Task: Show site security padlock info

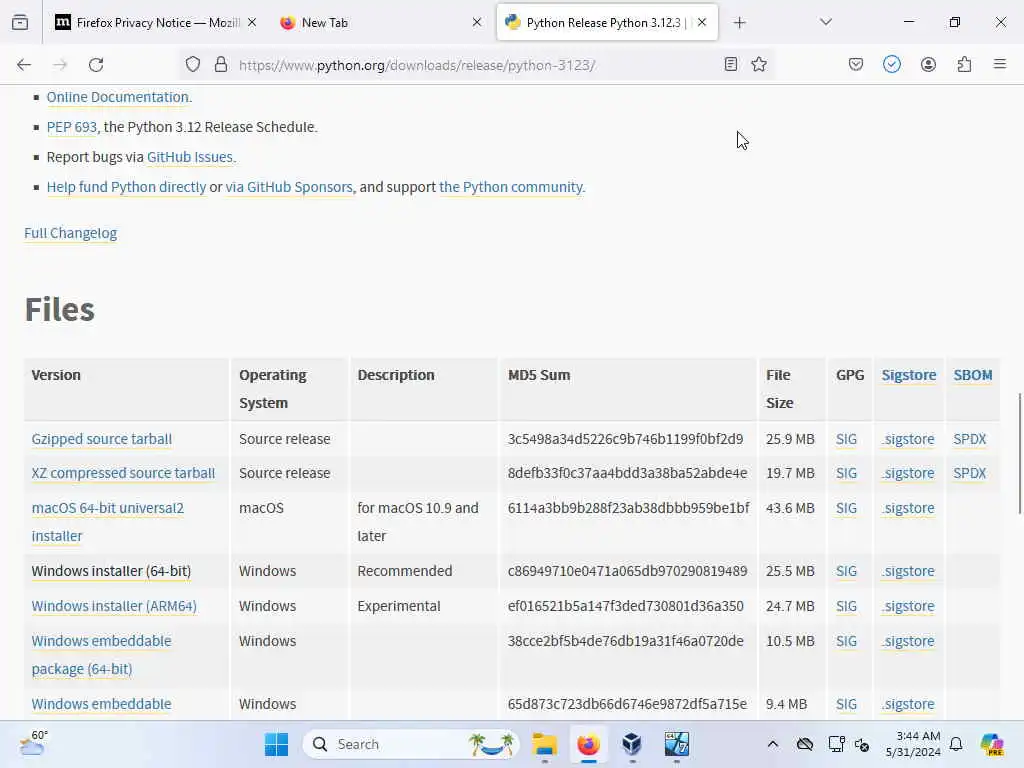Action: 221,65
